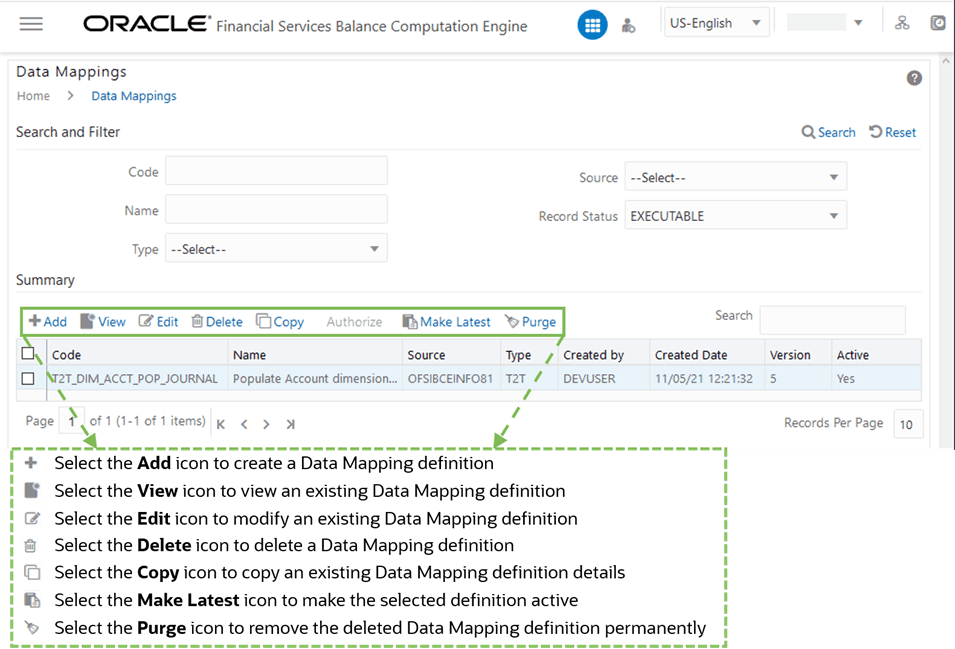Viewport: 955px width, 649px height.
Task: Click the vertical scrollbar up arrow
Action: 945,61
